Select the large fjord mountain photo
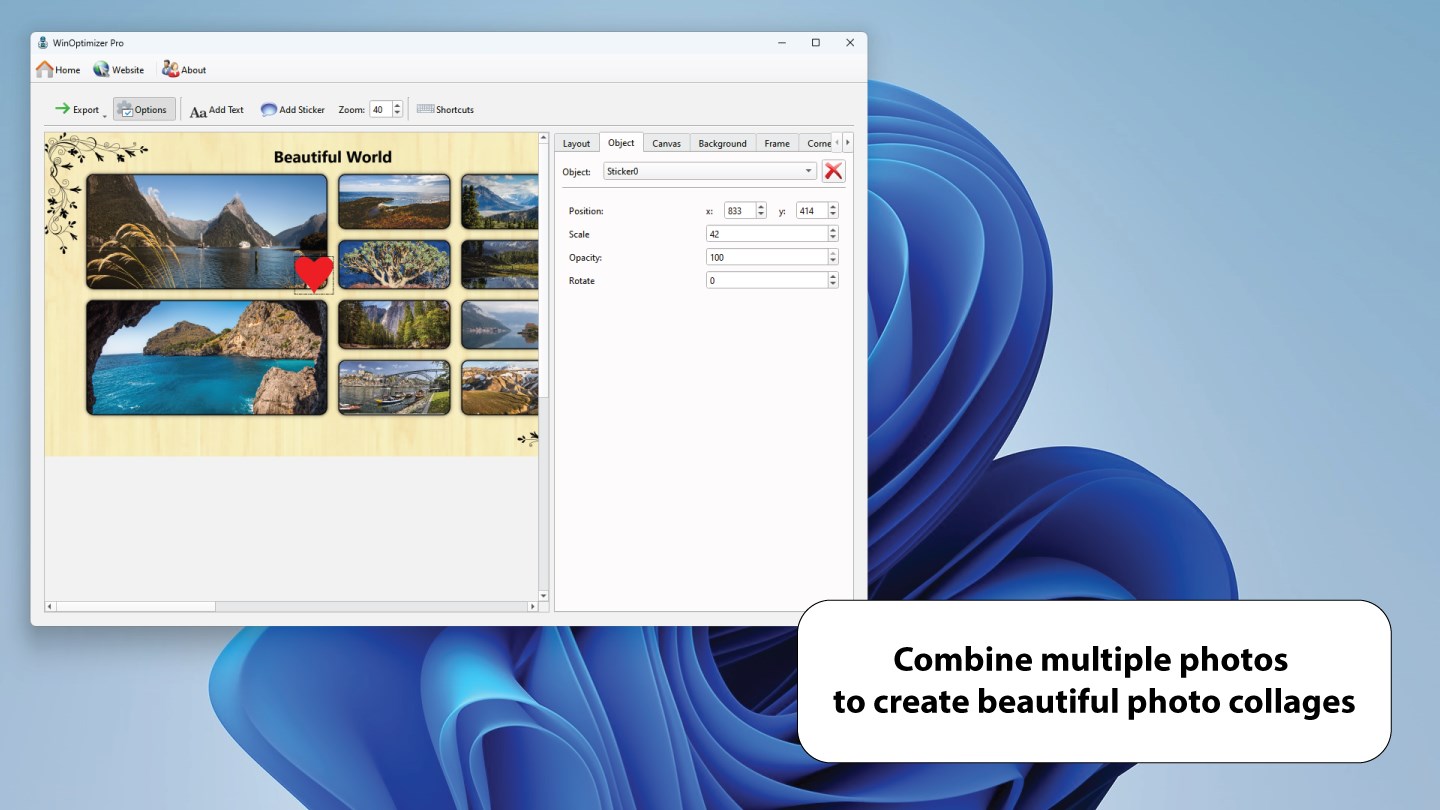The width and height of the screenshot is (1440, 810). tap(207, 232)
